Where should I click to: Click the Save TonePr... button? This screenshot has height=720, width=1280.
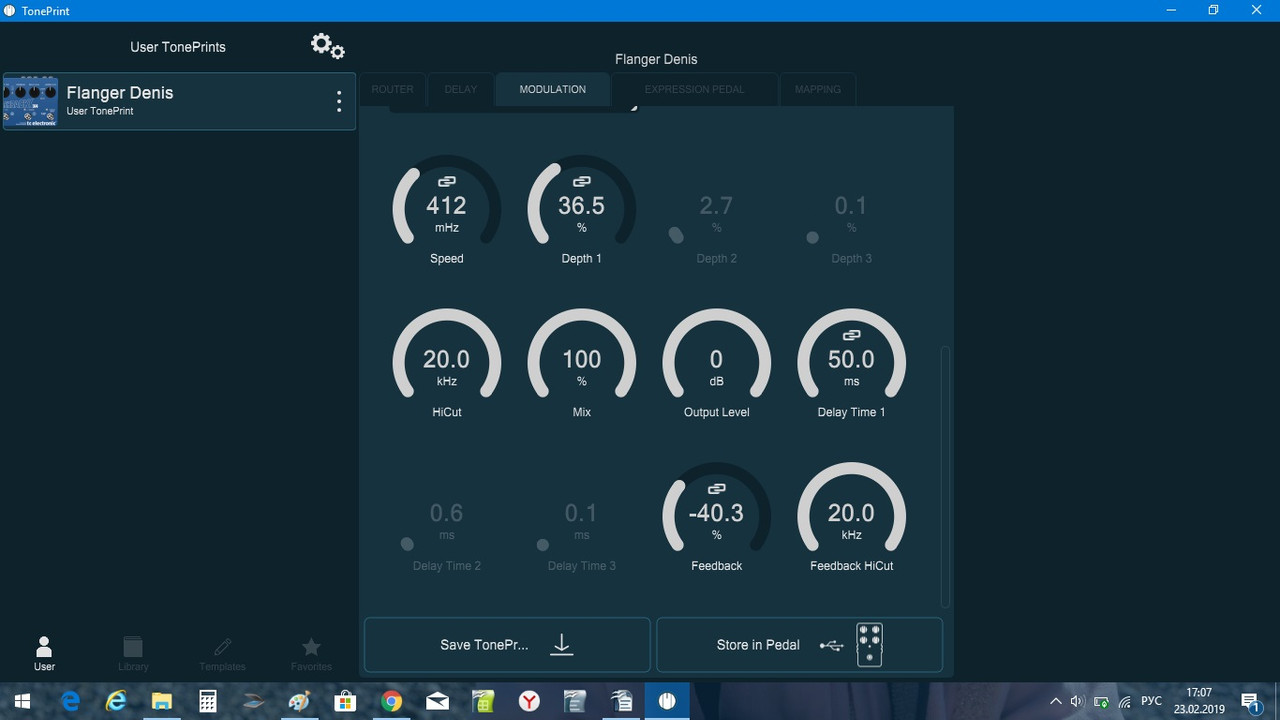coord(507,645)
